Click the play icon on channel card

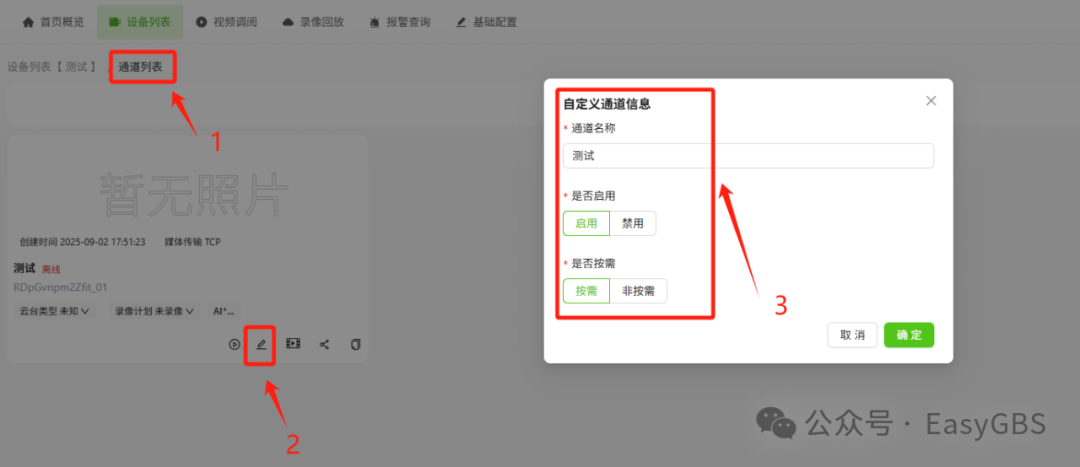[x=234, y=344]
